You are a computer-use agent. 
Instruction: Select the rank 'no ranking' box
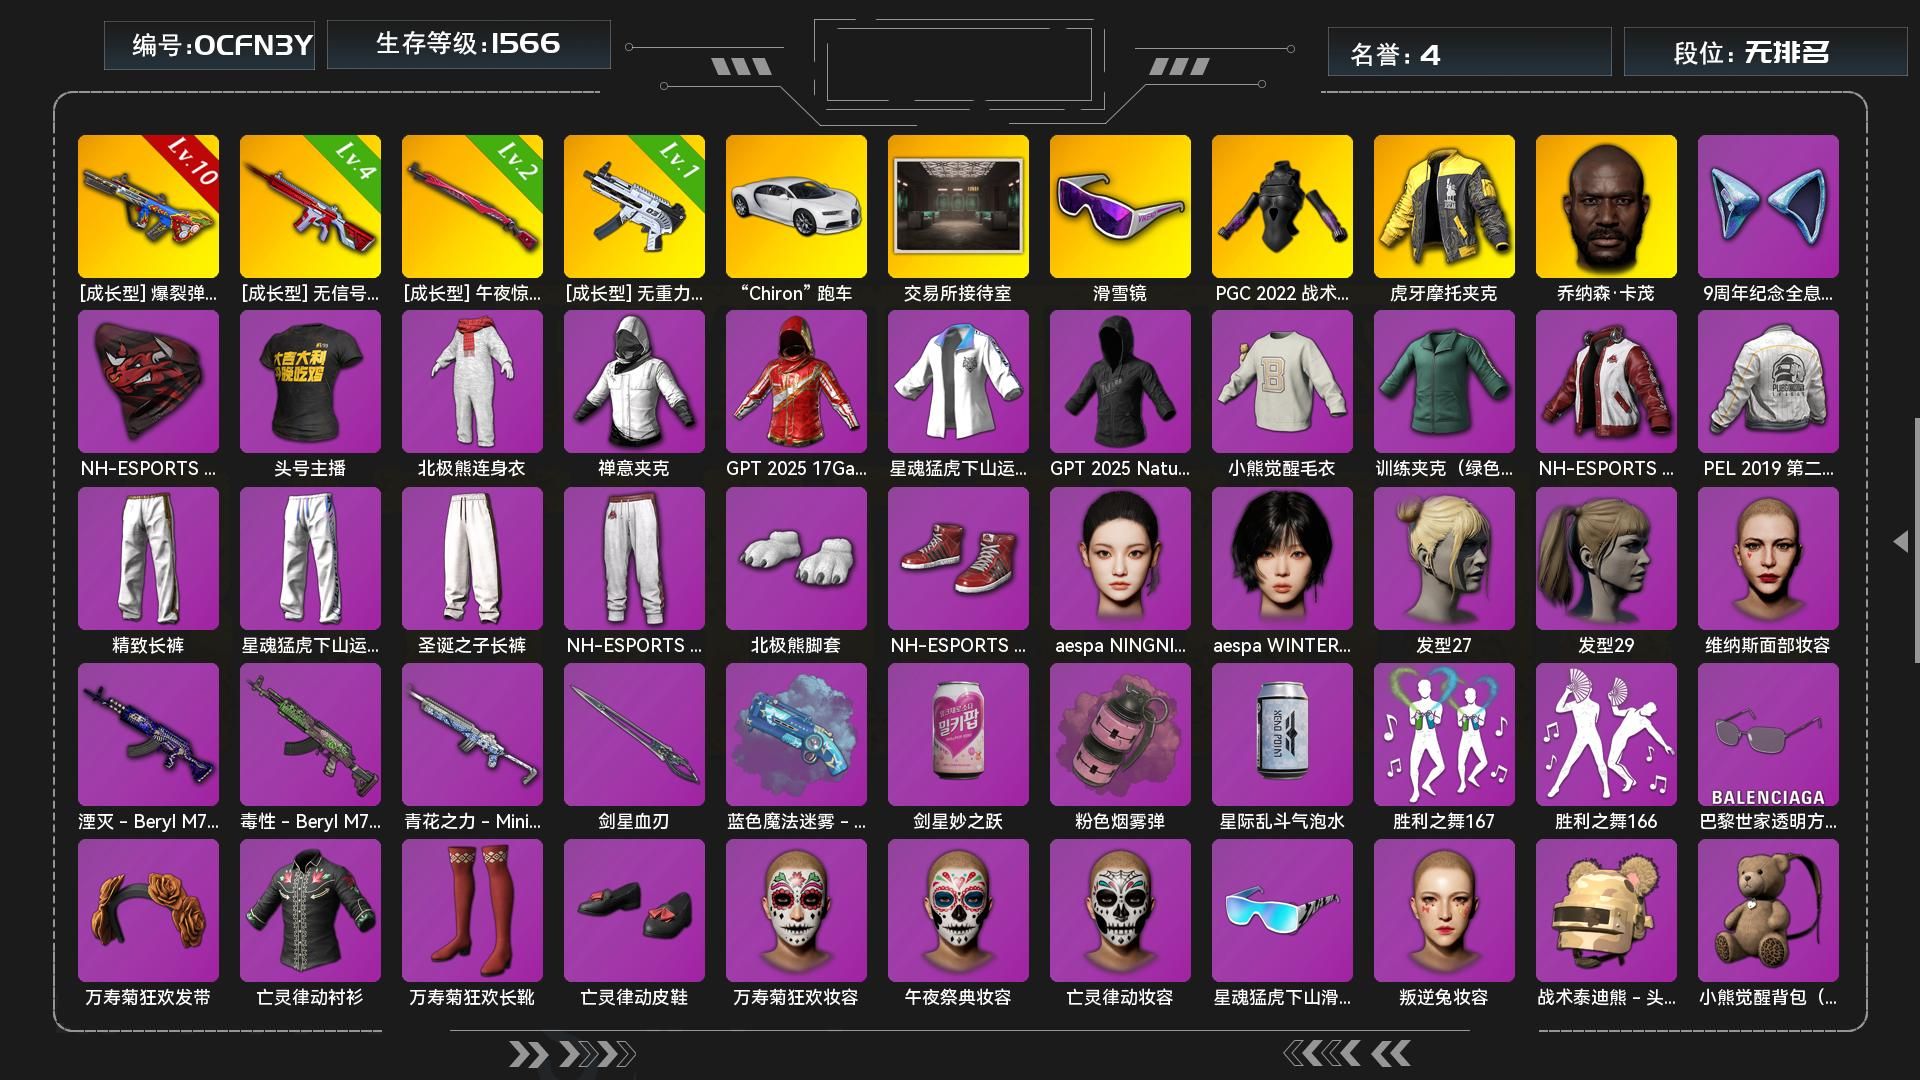click(1765, 52)
